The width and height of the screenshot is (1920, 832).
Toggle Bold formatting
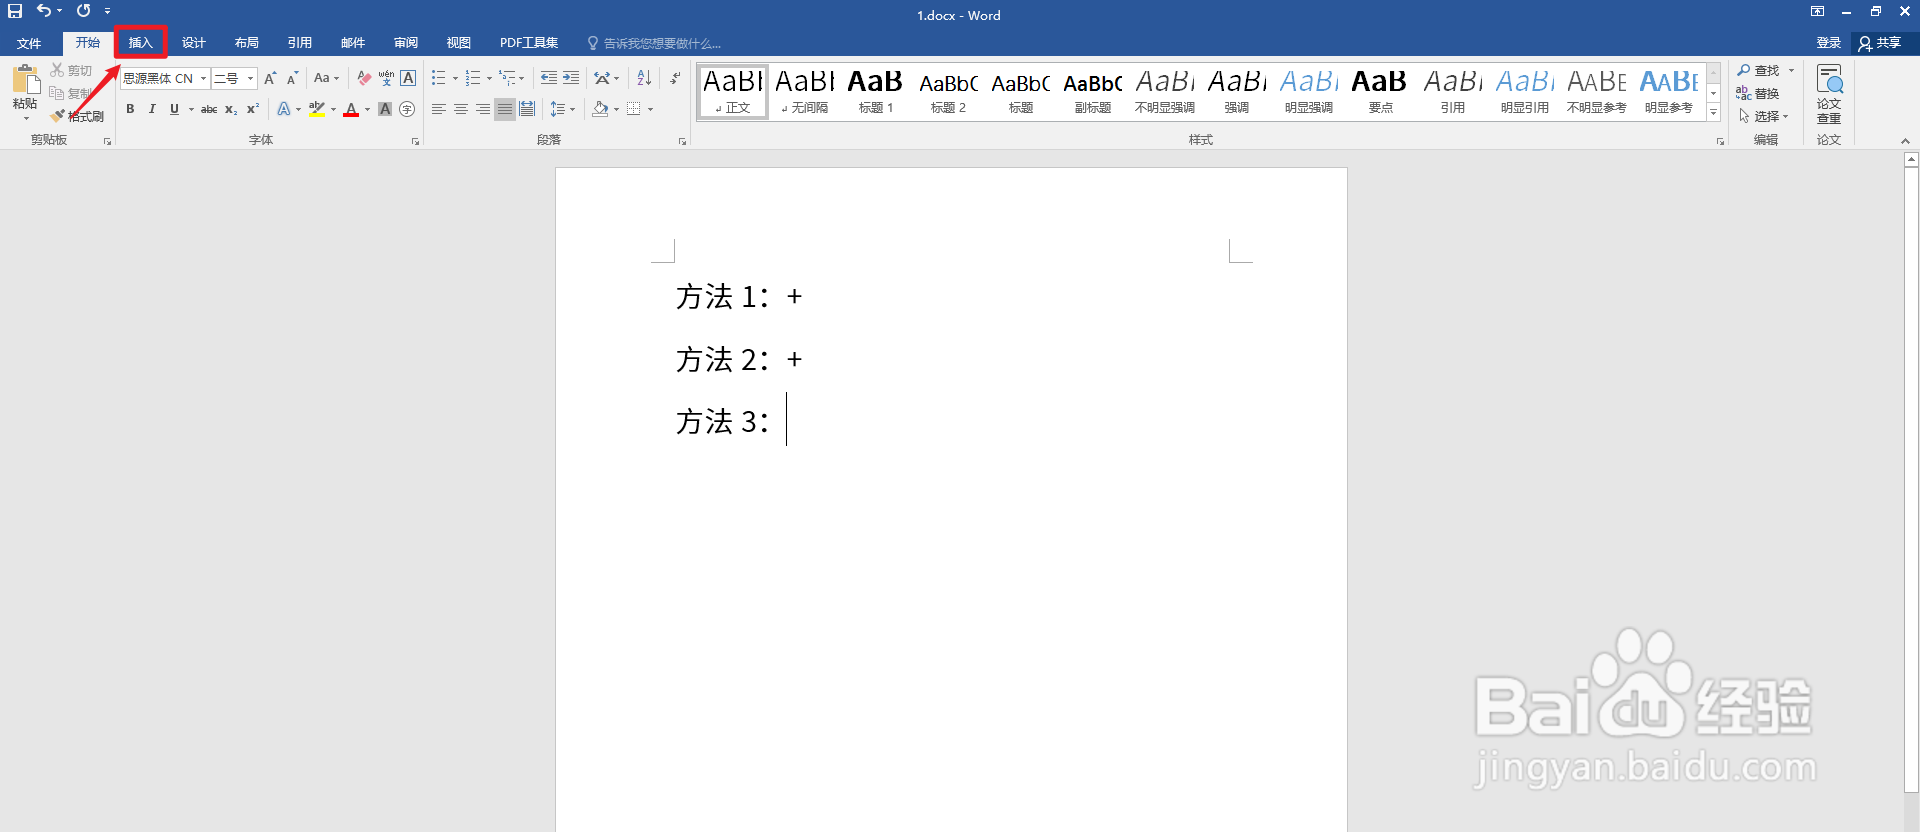click(x=130, y=109)
